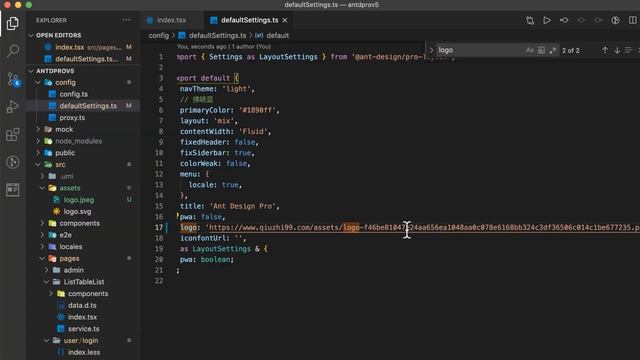Screen dimensions: 640x360
Task: Click Open Changes compare icon in editor toolbar
Action: tap(530, 20)
